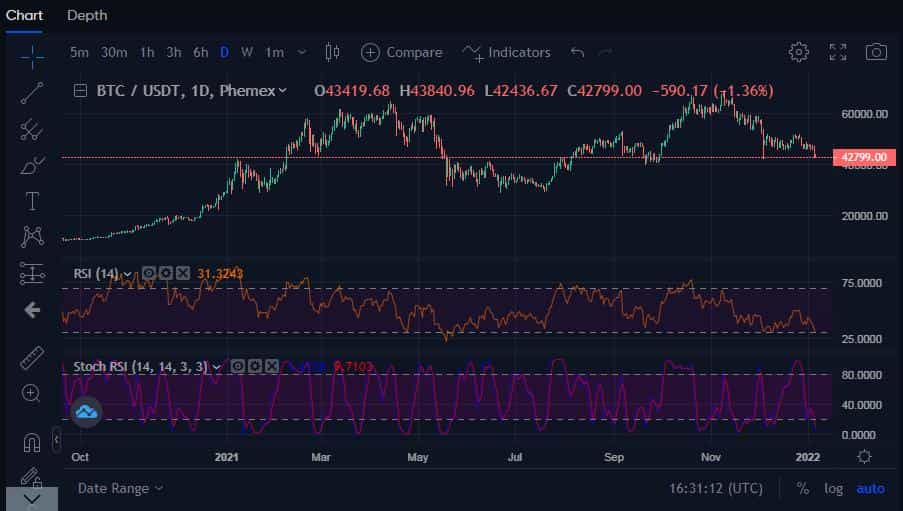Toggle log scale mode
This screenshot has height=511, width=903.
click(x=833, y=489)
